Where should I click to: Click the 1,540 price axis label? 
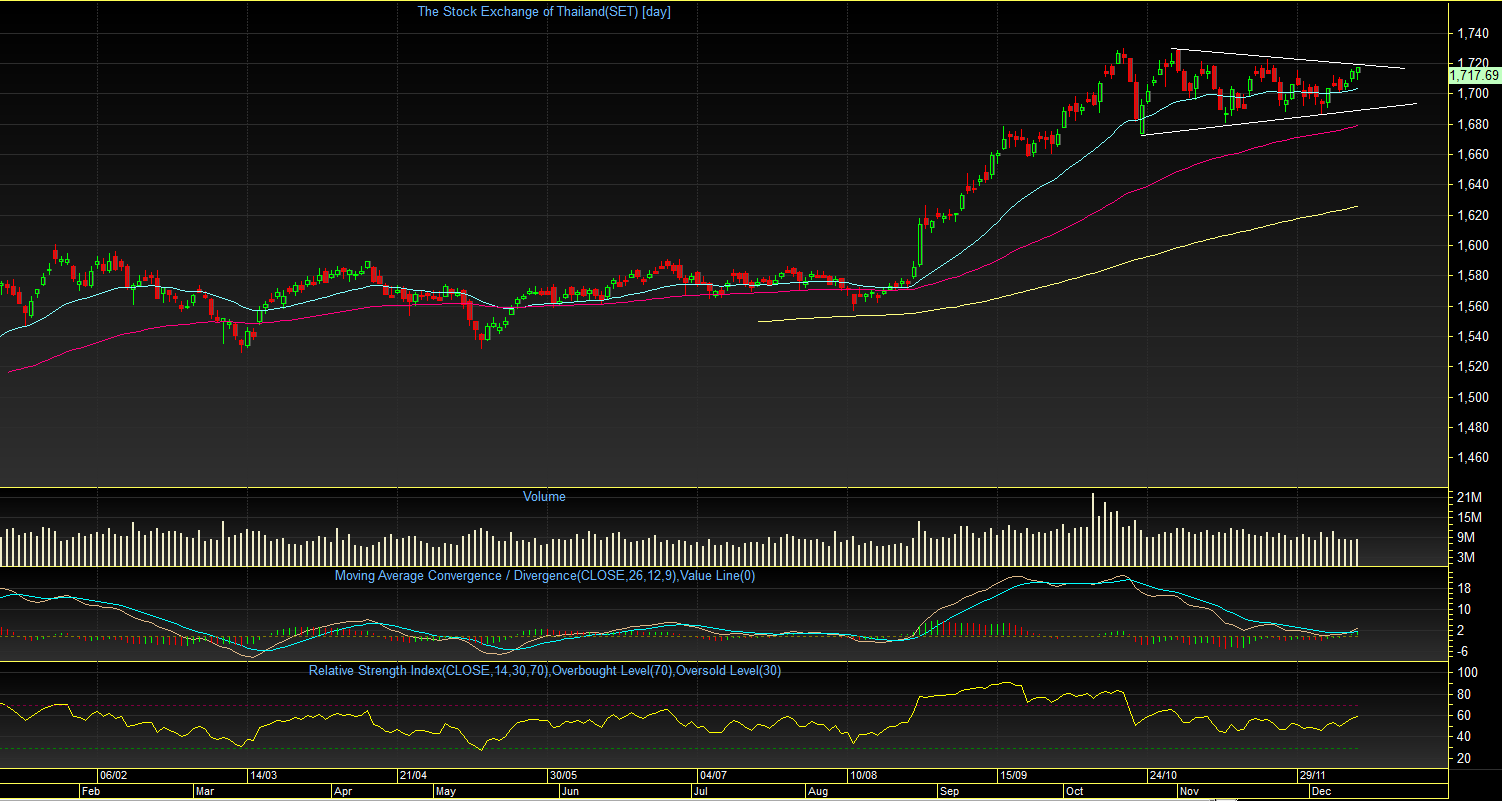(1472, 337)
